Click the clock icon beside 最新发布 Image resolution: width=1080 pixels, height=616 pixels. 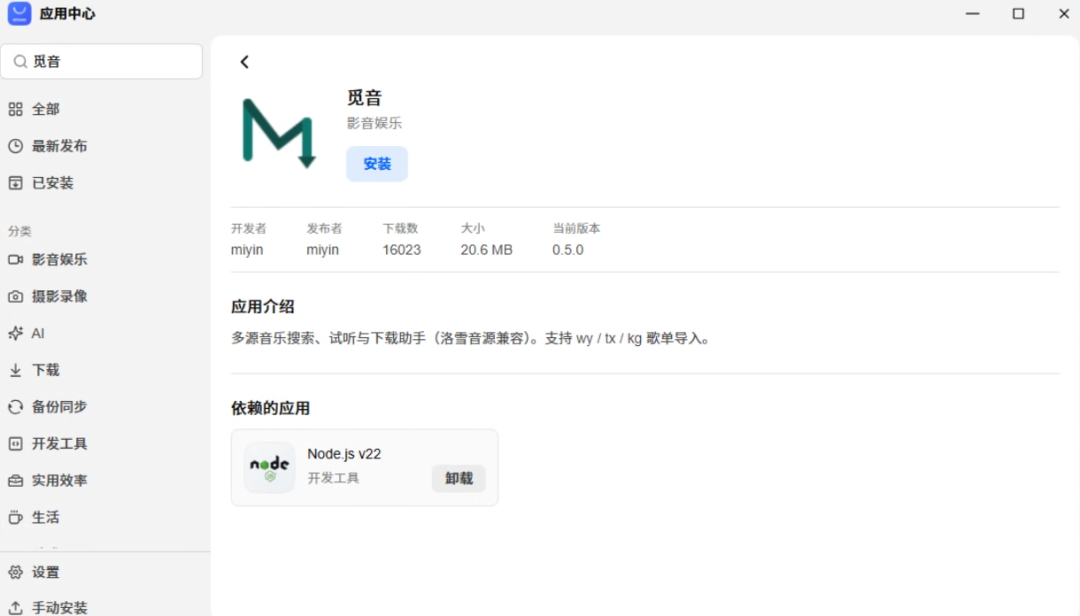tap(15, 146)
